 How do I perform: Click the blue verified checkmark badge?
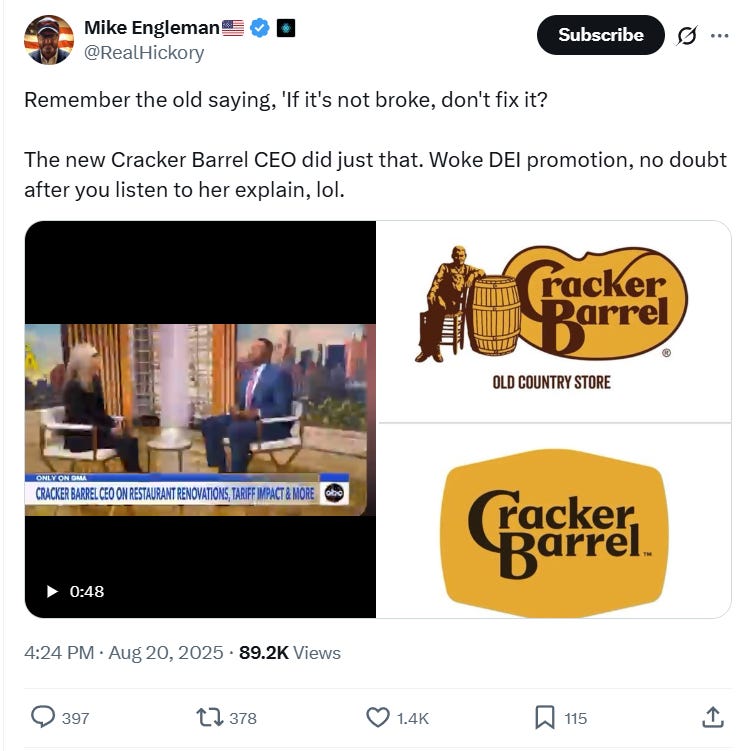click(x=260, y=28)
